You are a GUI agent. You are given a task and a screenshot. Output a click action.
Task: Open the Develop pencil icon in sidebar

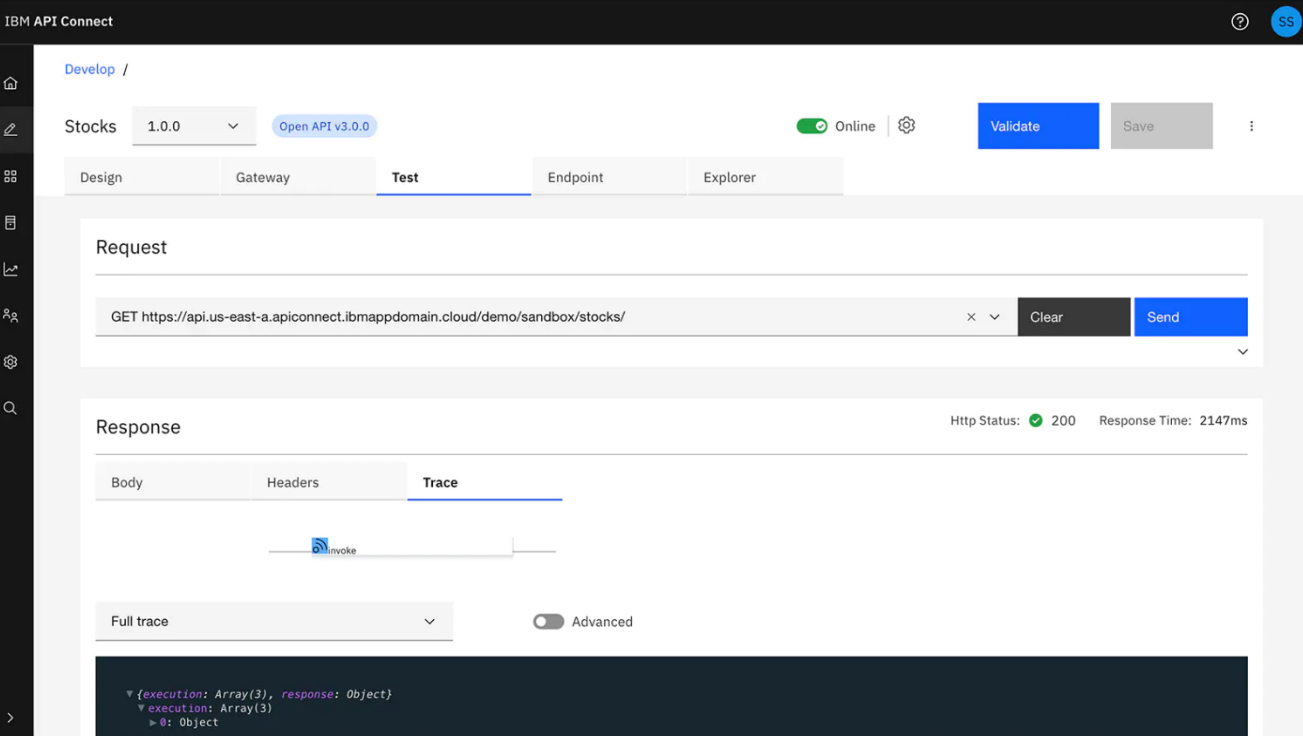click(11, 130)
